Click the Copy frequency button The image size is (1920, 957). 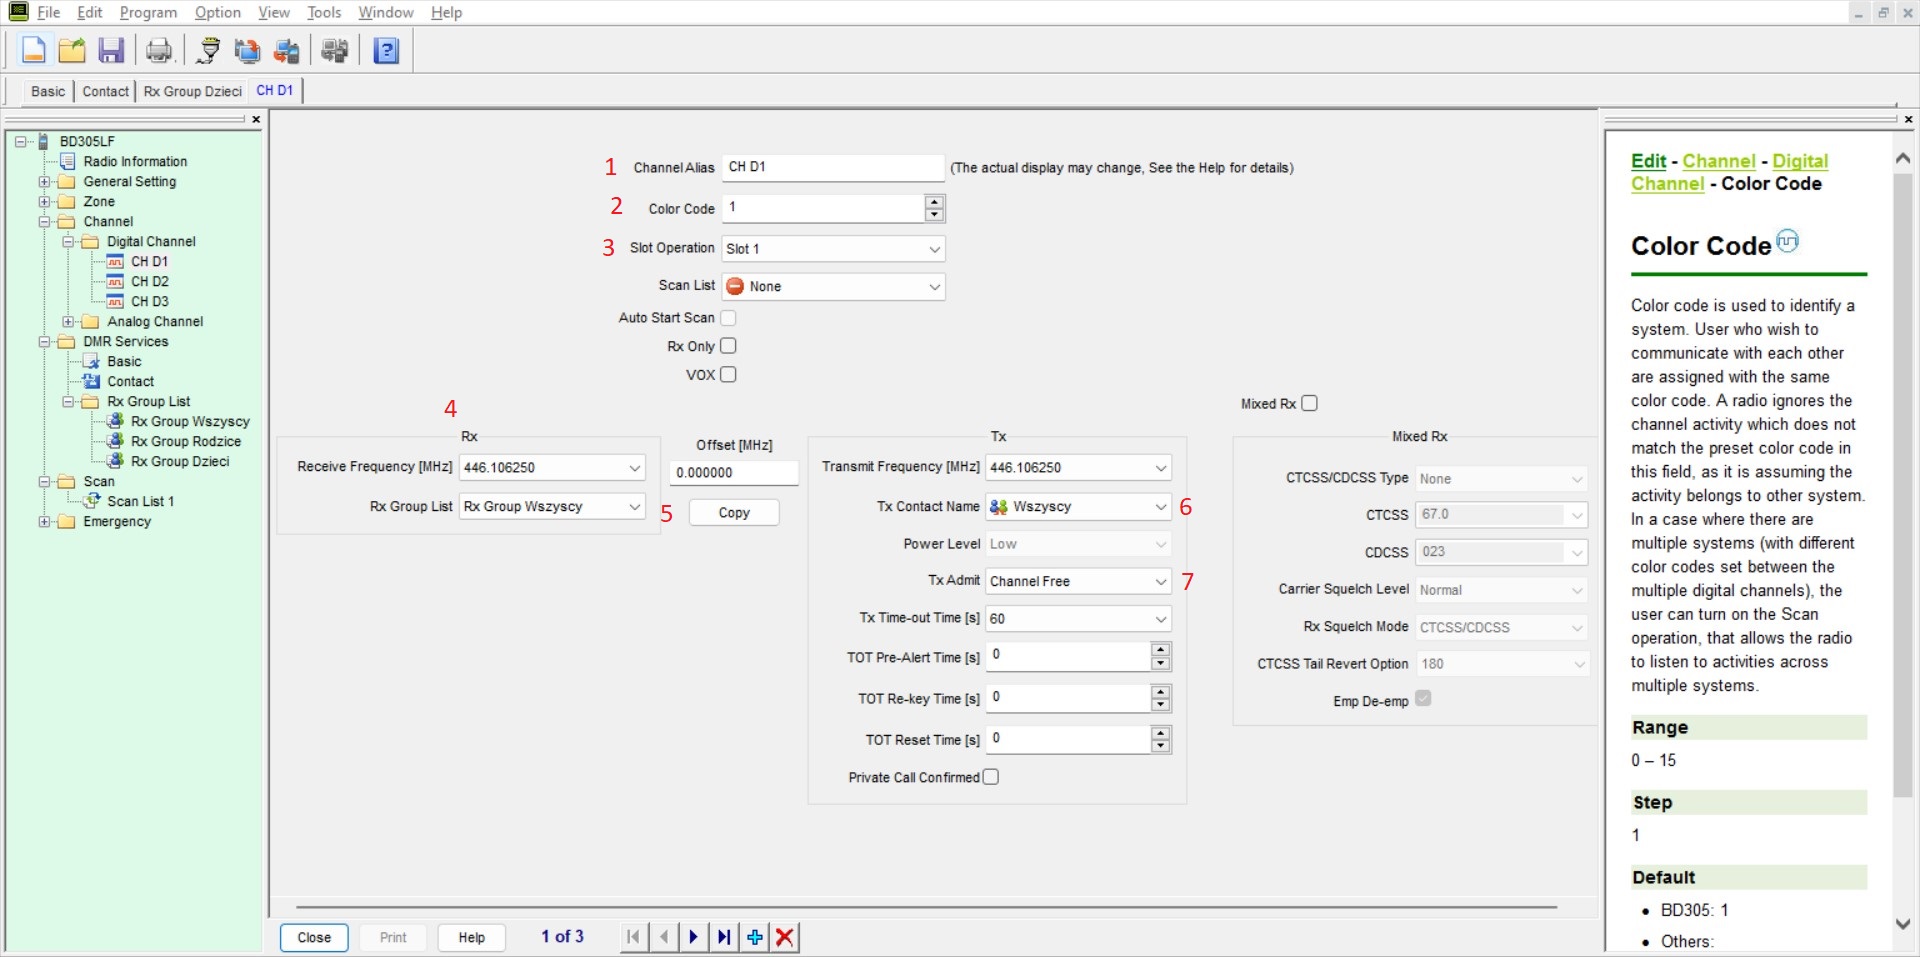click(x=734, y=513)
